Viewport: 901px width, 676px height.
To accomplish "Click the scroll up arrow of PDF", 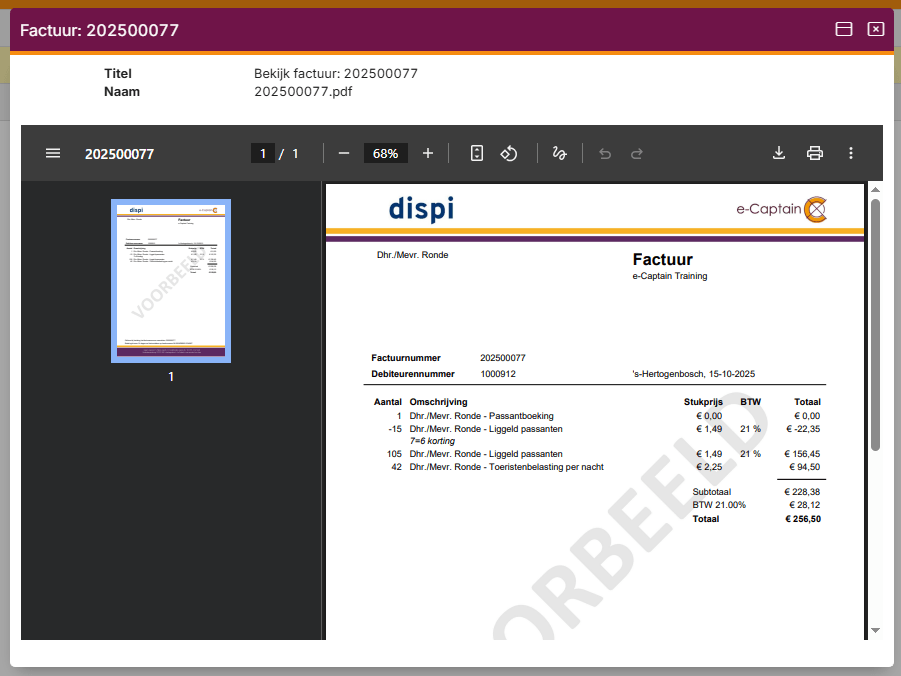I will pos(875,189).
